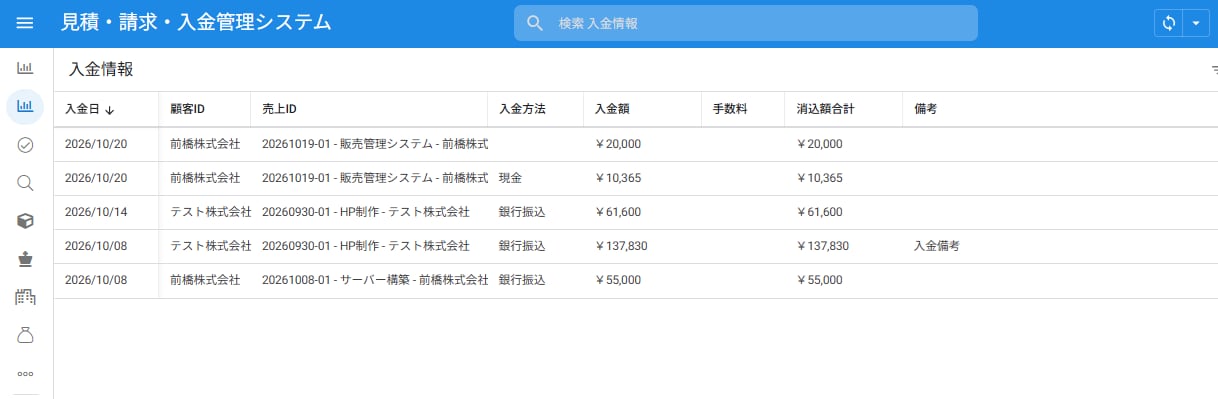Image resolution: width=1218 pixels, height=399 pixels.
Task: Click app title 見積・請求・入金管理システム
Action: pos(196,23)
